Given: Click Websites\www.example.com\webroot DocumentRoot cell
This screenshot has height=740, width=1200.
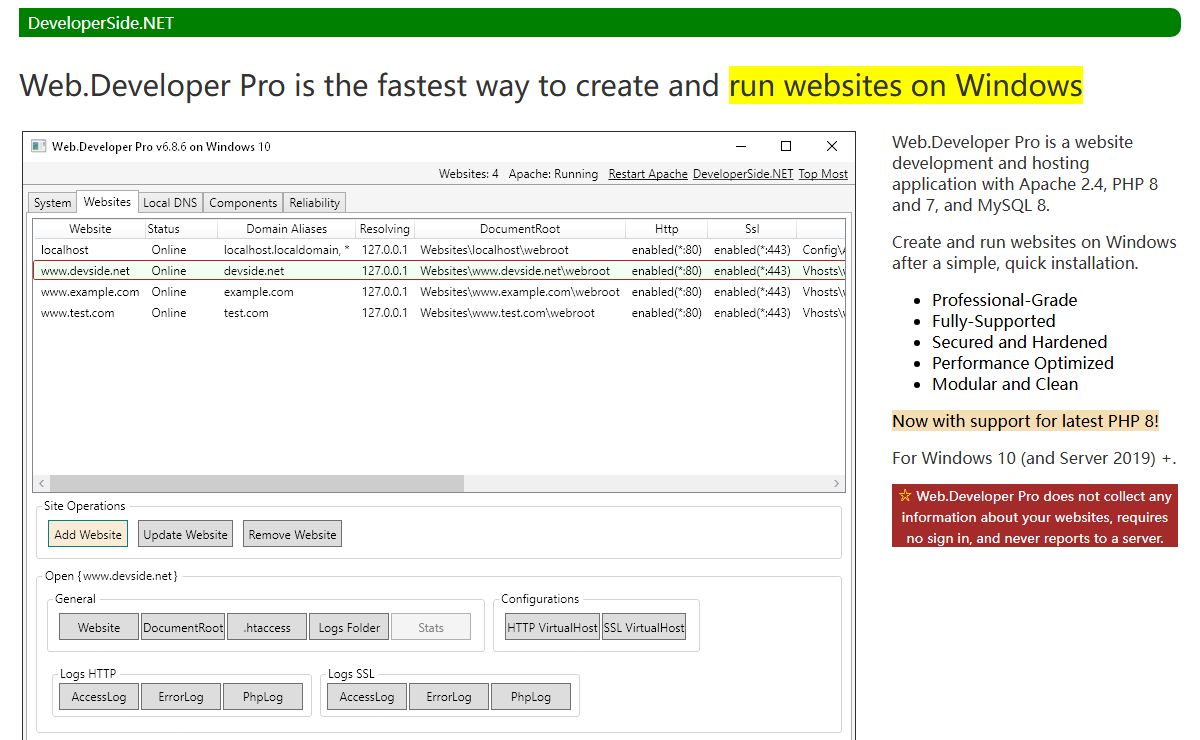Looking at the screenshot, I should coord(520,292).
